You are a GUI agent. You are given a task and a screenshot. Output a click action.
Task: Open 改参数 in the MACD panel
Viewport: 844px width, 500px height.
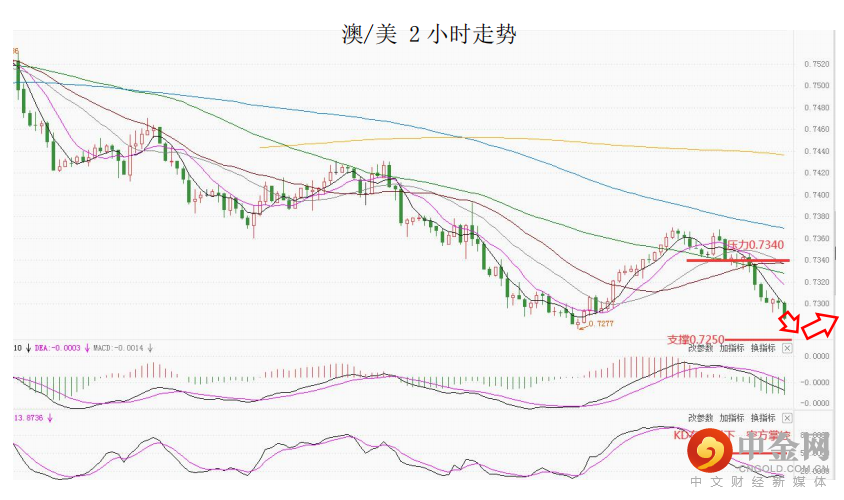click(700, 348)
